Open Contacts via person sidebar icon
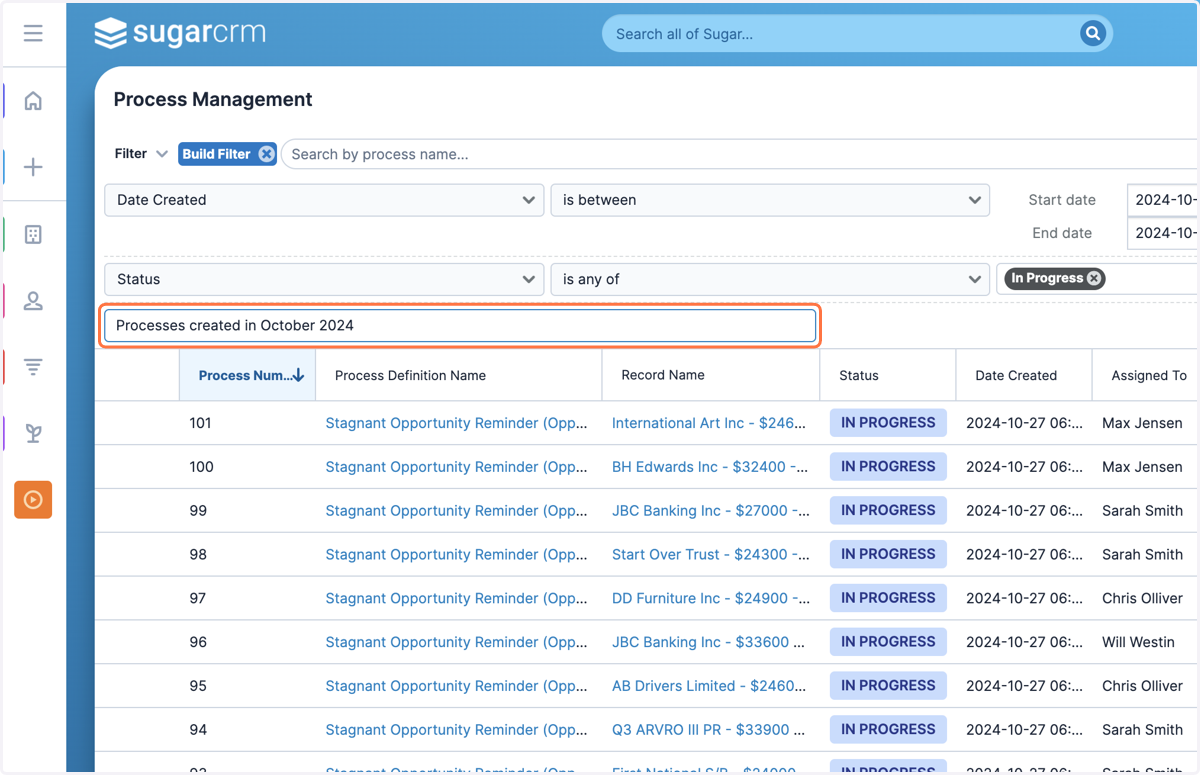This screenshot has height=775, width=1200. click(x=33, y=301)
